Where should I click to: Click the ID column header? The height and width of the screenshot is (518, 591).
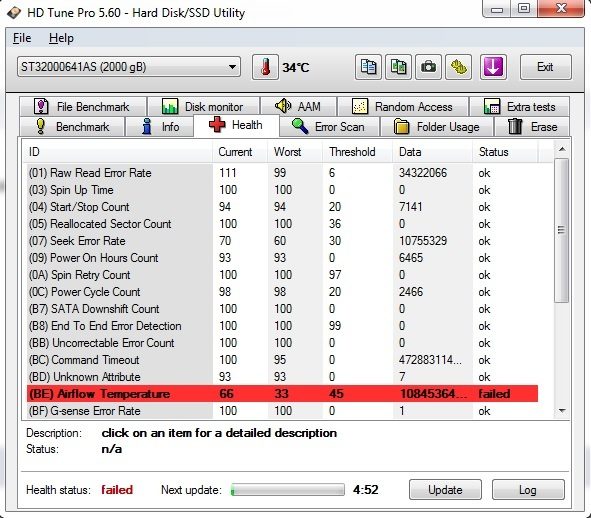(118, 152)
